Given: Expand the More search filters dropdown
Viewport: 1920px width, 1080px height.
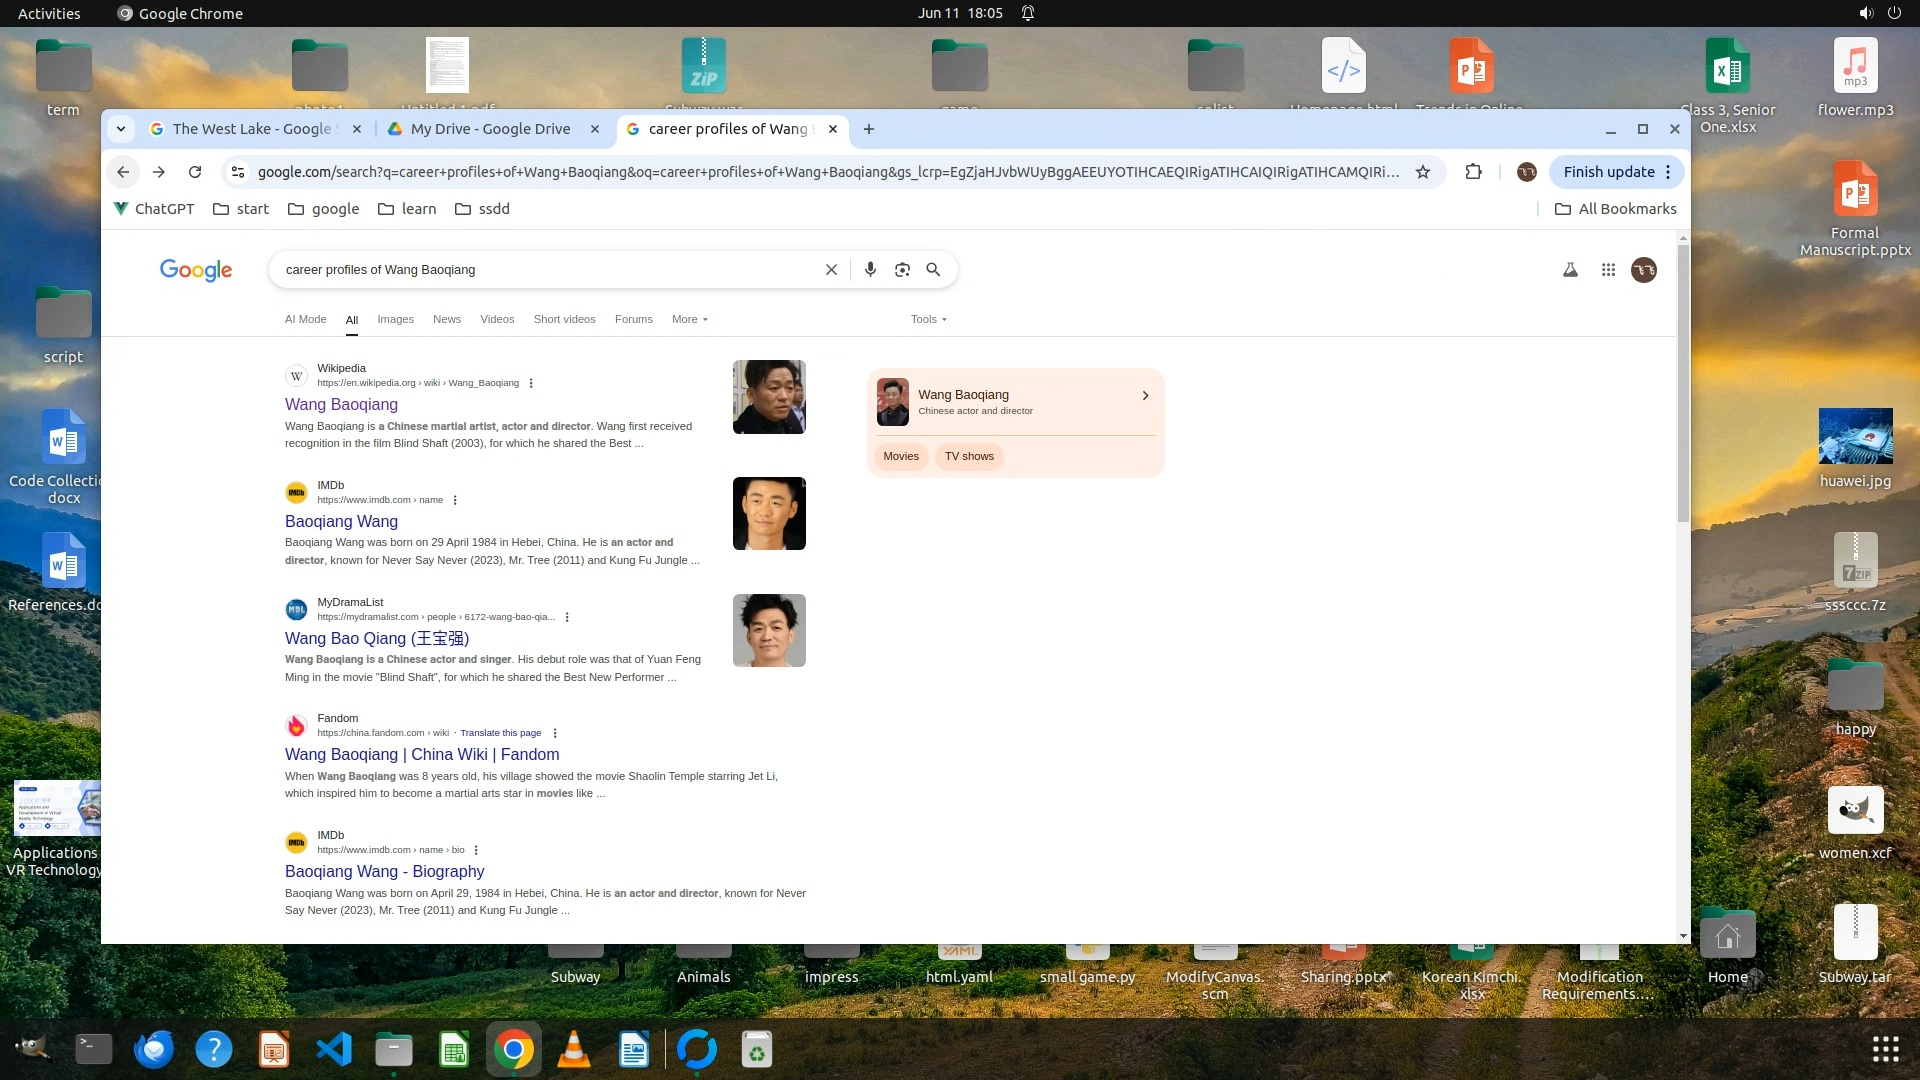Looking at the screenshot, I should 690,319.
